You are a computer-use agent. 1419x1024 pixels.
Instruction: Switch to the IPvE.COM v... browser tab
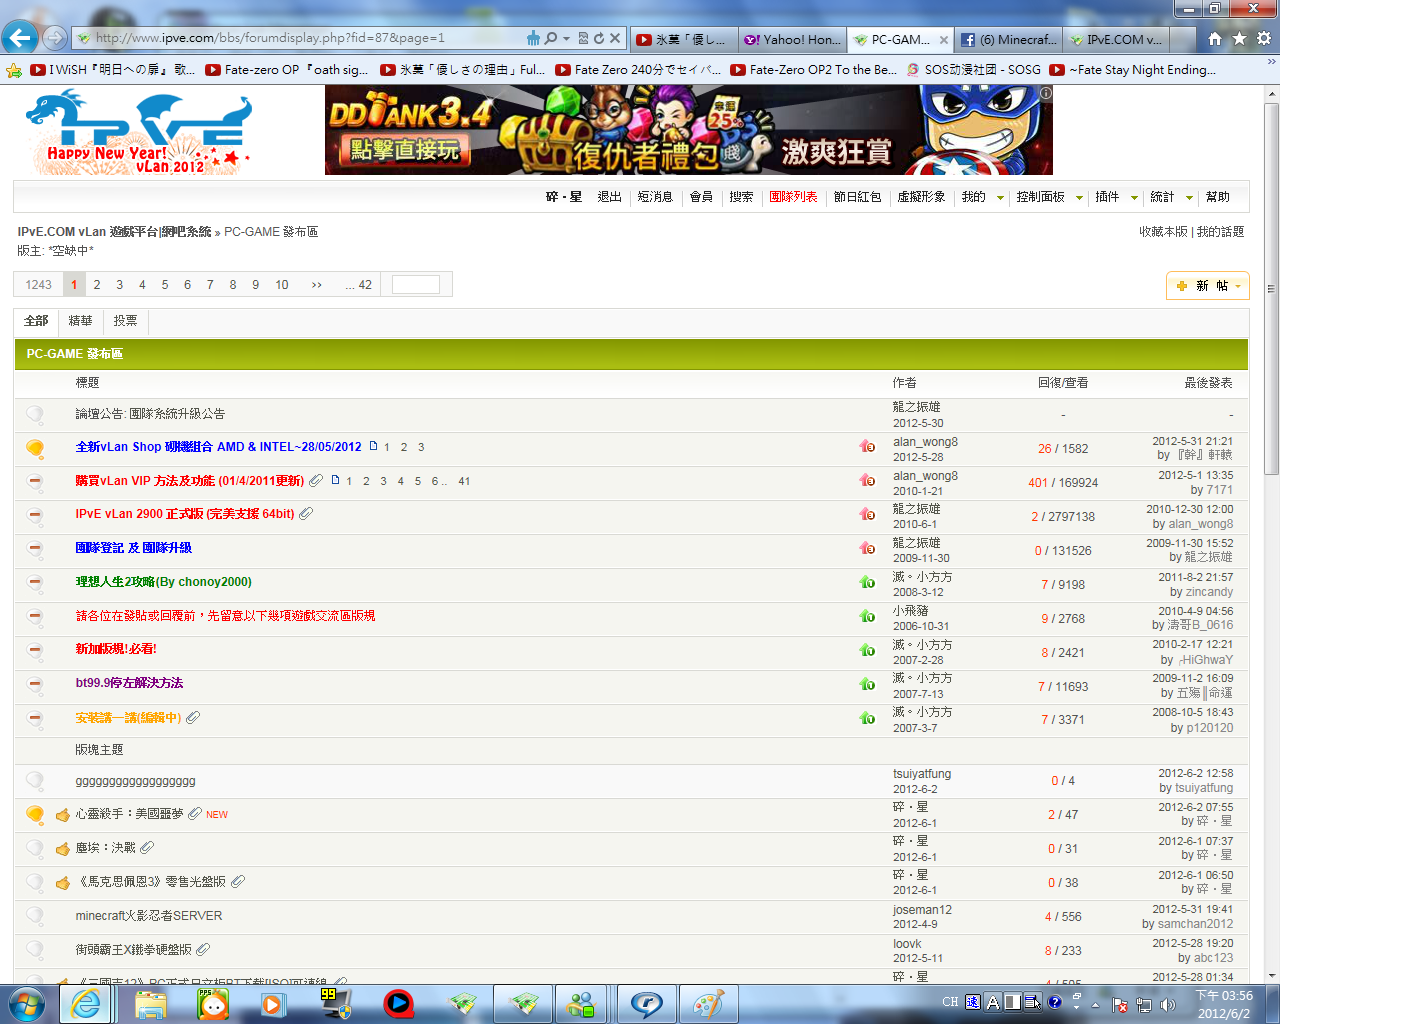point(1115,40)
